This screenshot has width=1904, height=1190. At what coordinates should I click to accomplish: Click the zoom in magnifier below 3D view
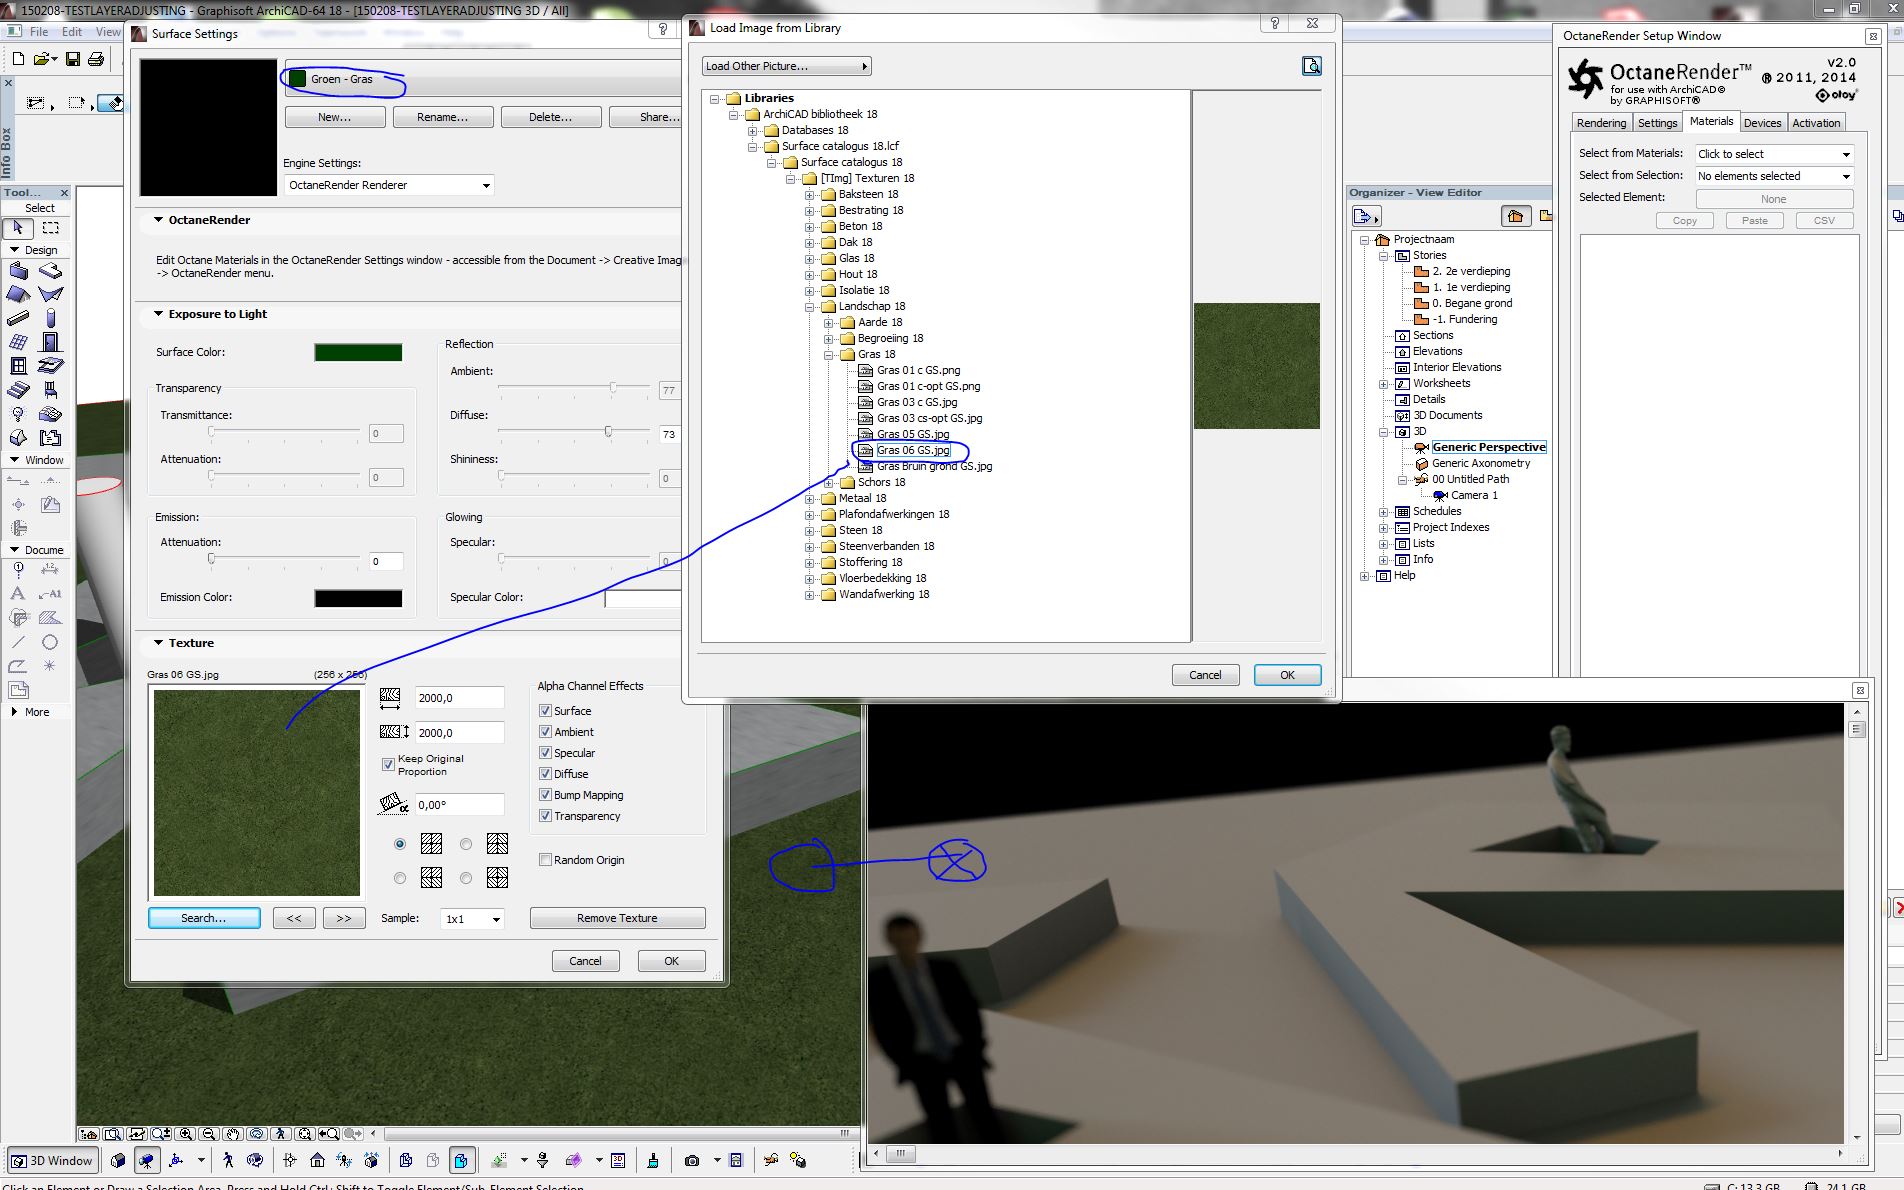pyautogui.click(x=186, y=1134)
